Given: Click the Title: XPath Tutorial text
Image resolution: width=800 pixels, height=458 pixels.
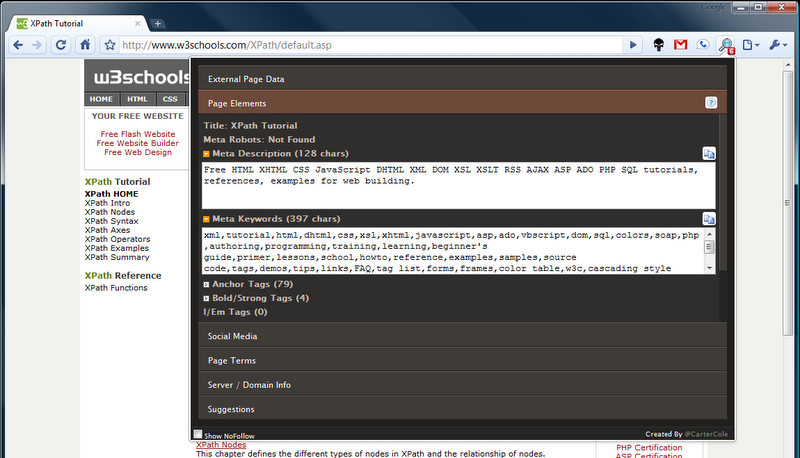Looking at the screenshot, I should click(x=250, y=125).
